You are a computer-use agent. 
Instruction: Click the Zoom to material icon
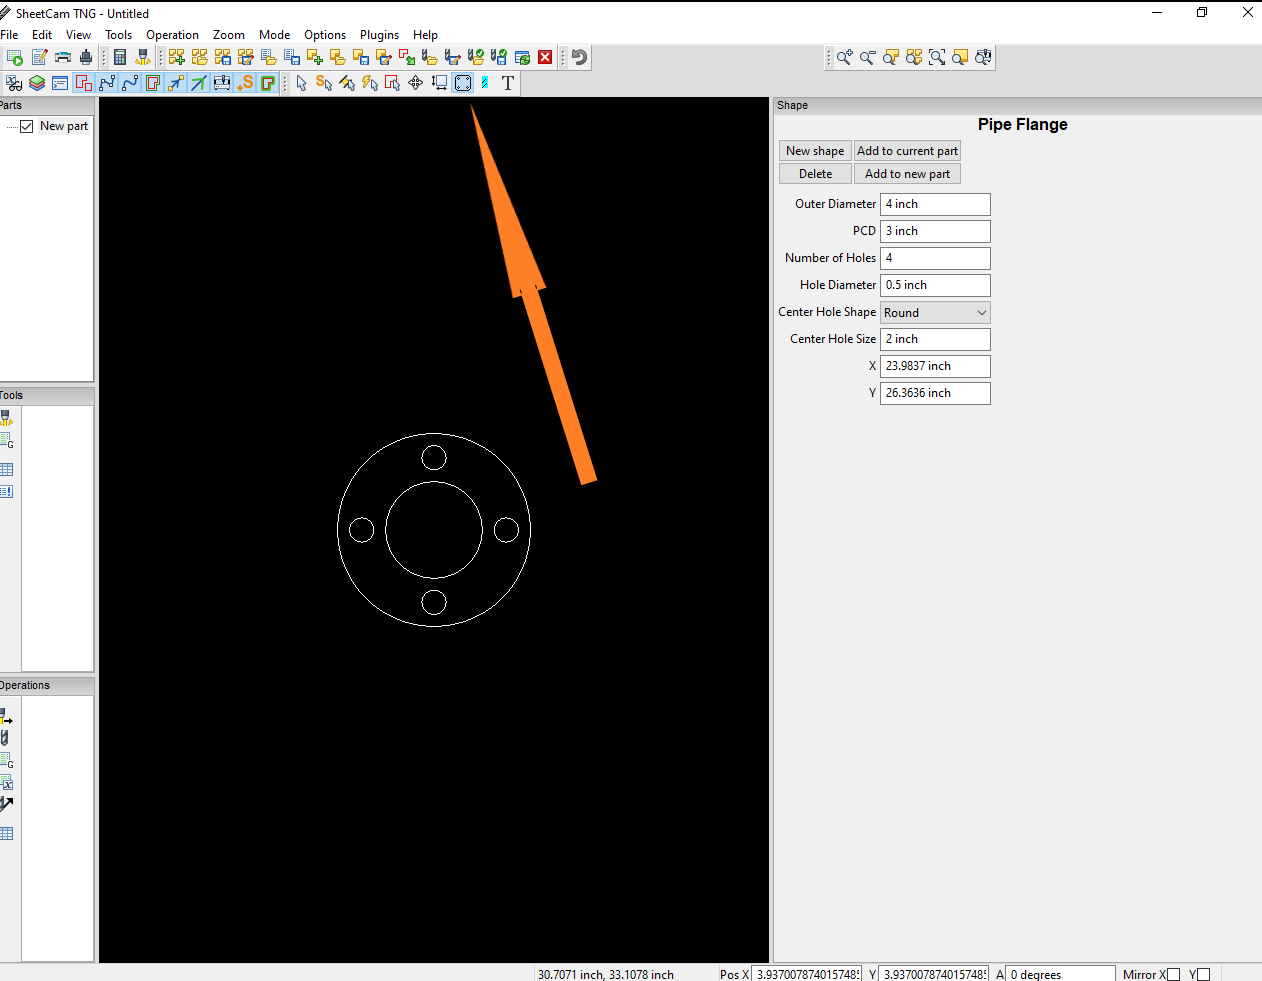point(960,58)
